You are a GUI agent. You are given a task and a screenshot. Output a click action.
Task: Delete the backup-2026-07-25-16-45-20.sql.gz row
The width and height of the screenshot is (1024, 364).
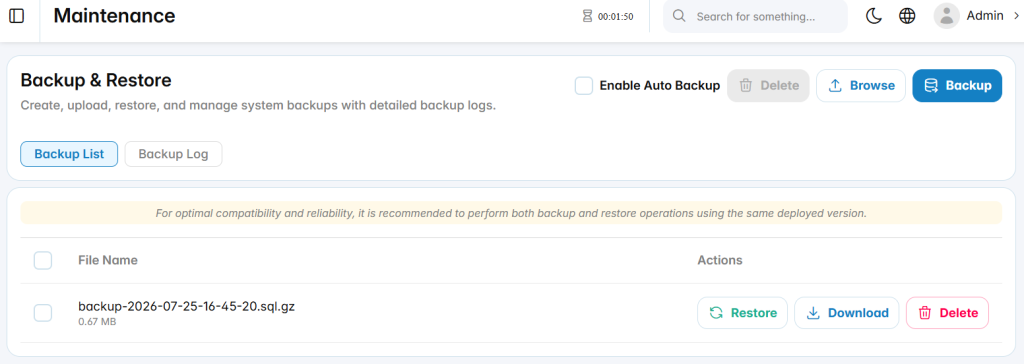pyautogui.click(x=948, y=313)
